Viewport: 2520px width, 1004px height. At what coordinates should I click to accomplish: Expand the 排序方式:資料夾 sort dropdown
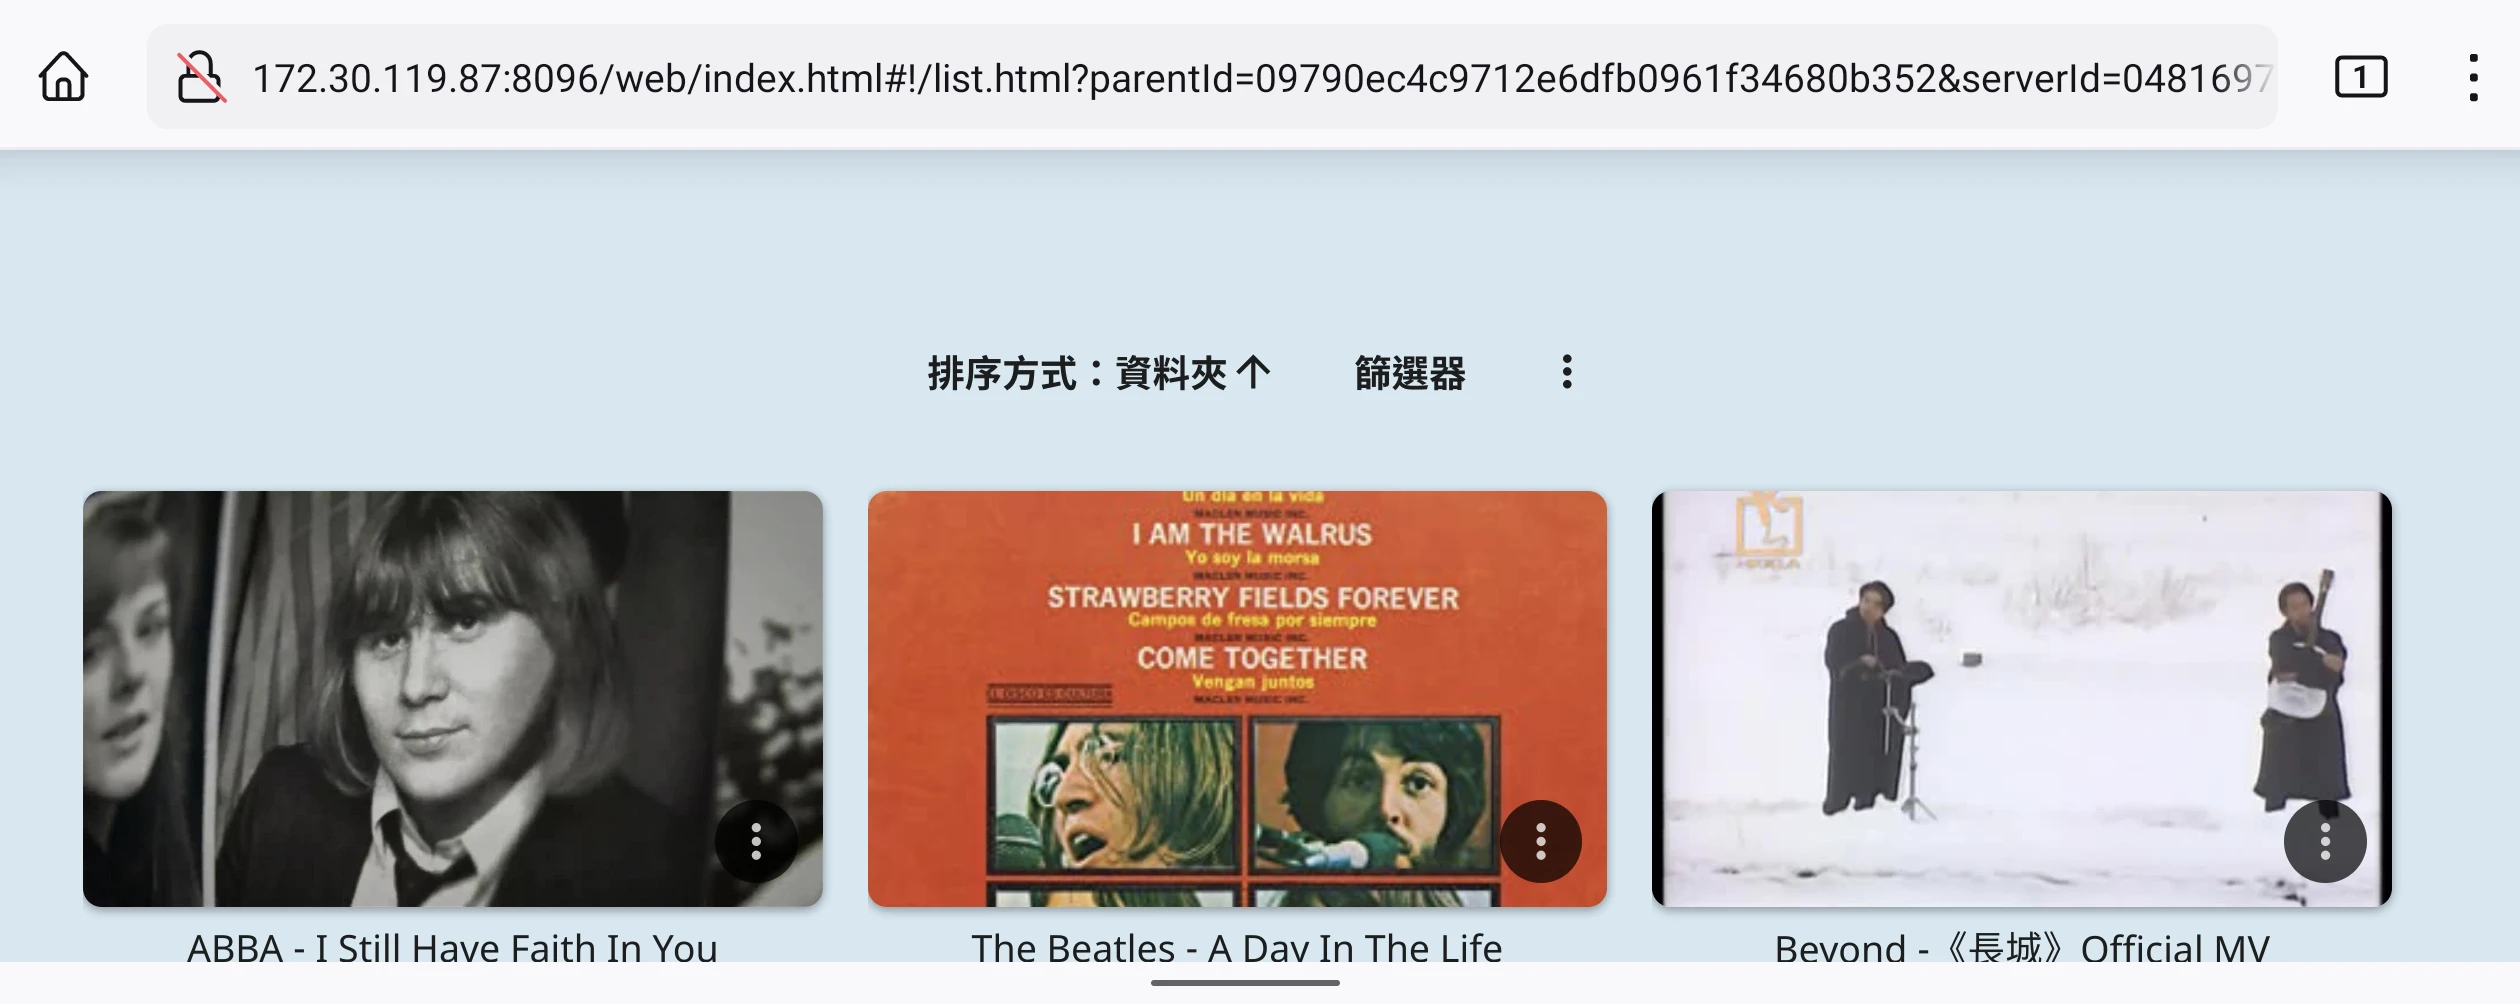coord(1099,373)
